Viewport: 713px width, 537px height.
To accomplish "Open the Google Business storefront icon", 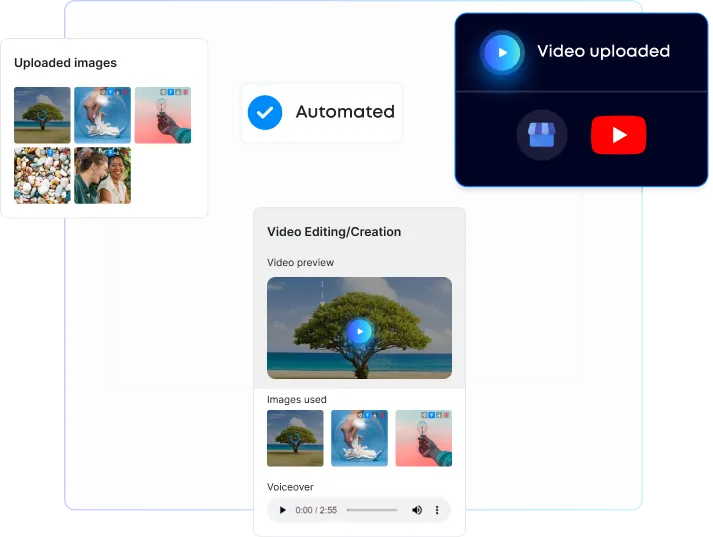I will point(542,135).
